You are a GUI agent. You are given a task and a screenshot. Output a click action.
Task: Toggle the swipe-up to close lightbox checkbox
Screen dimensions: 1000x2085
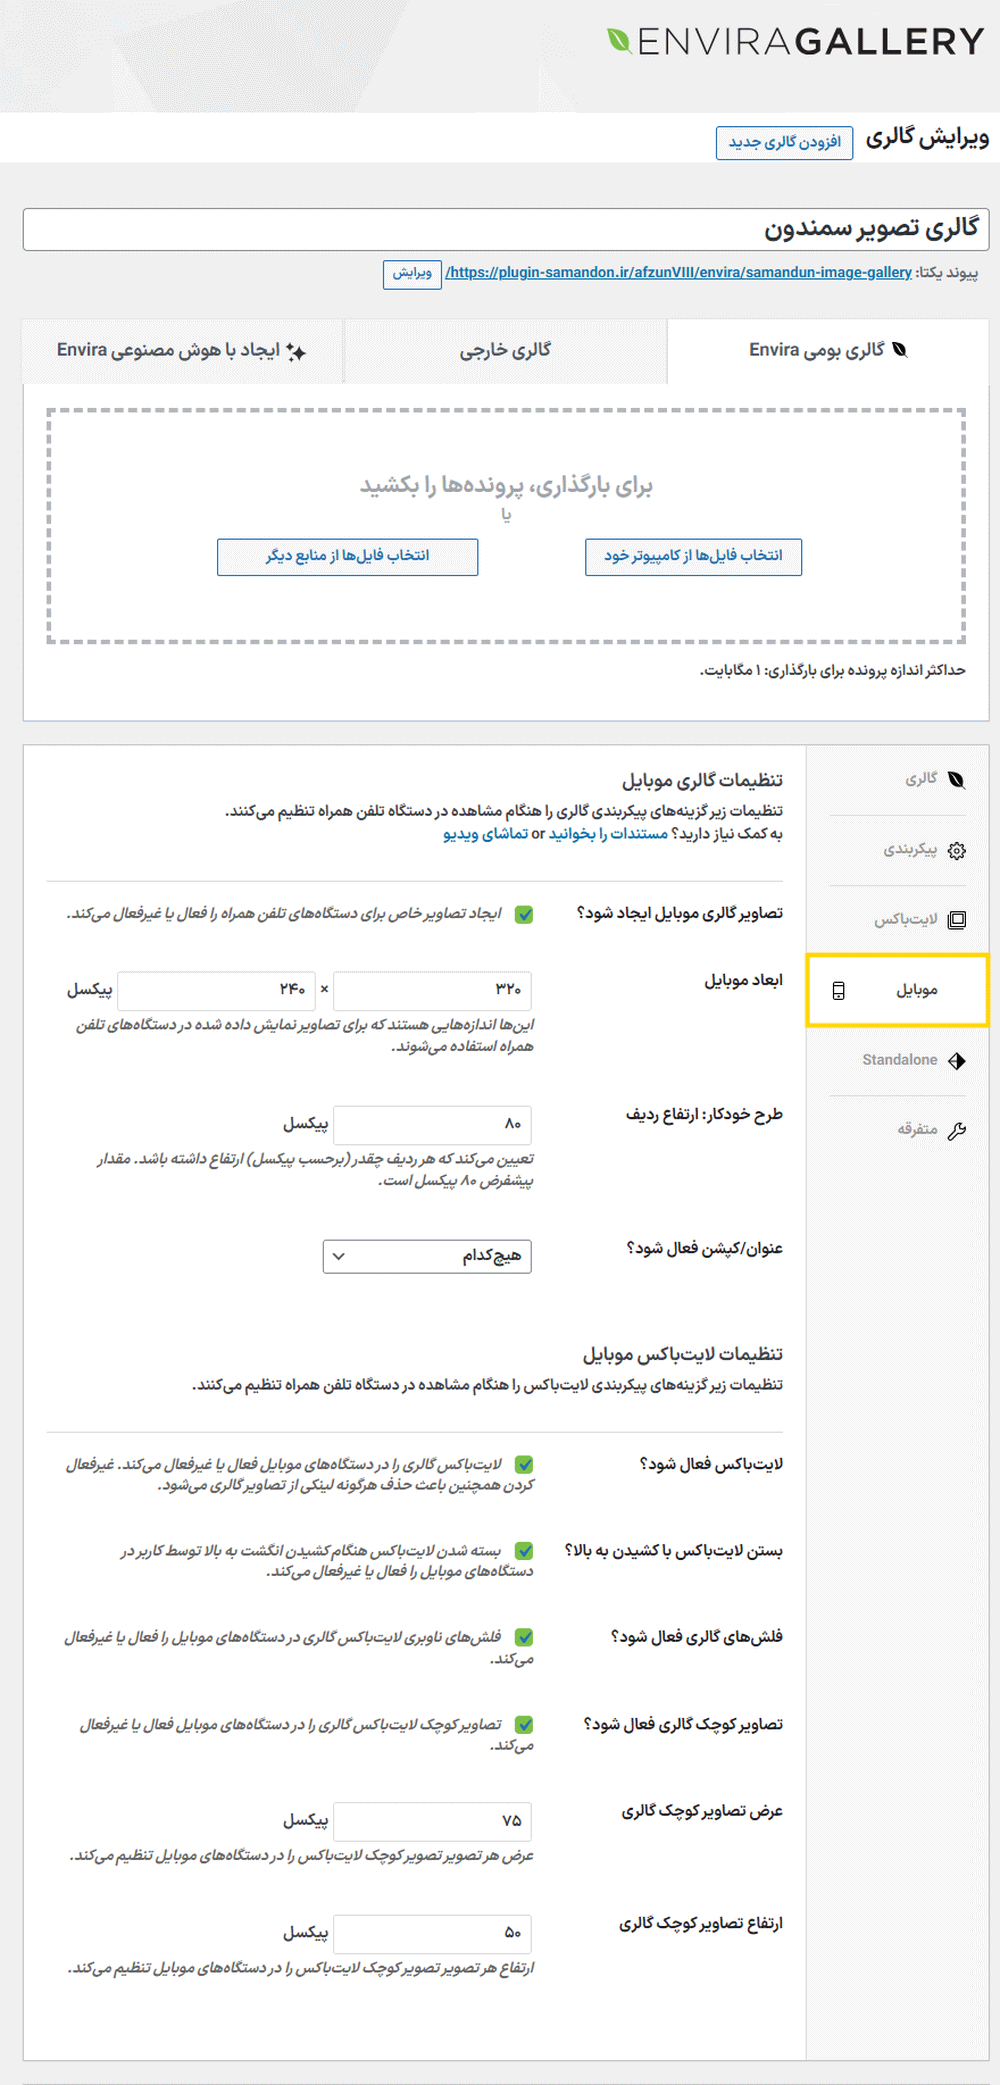click(524, 1551)
